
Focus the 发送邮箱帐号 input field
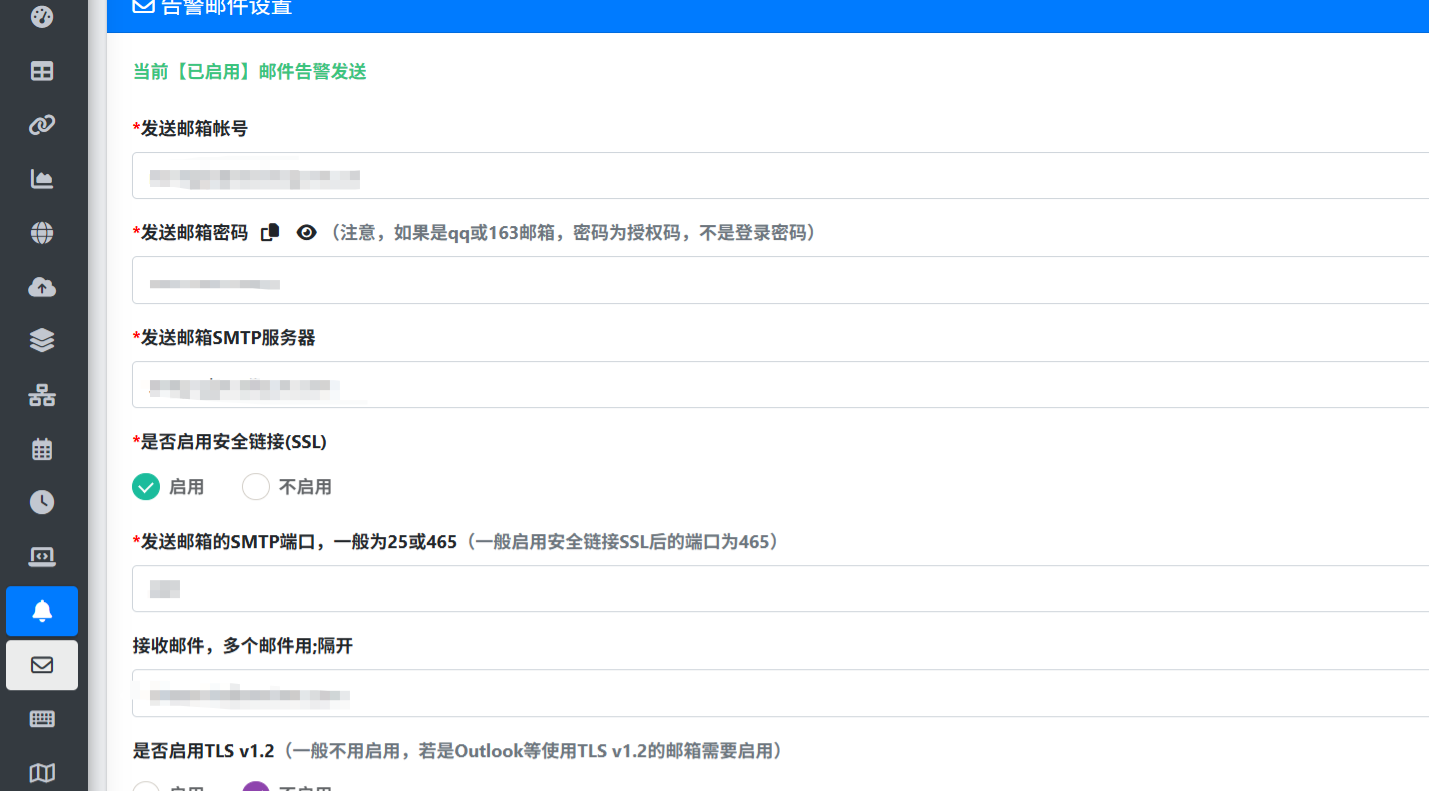(x=780, y=176)
